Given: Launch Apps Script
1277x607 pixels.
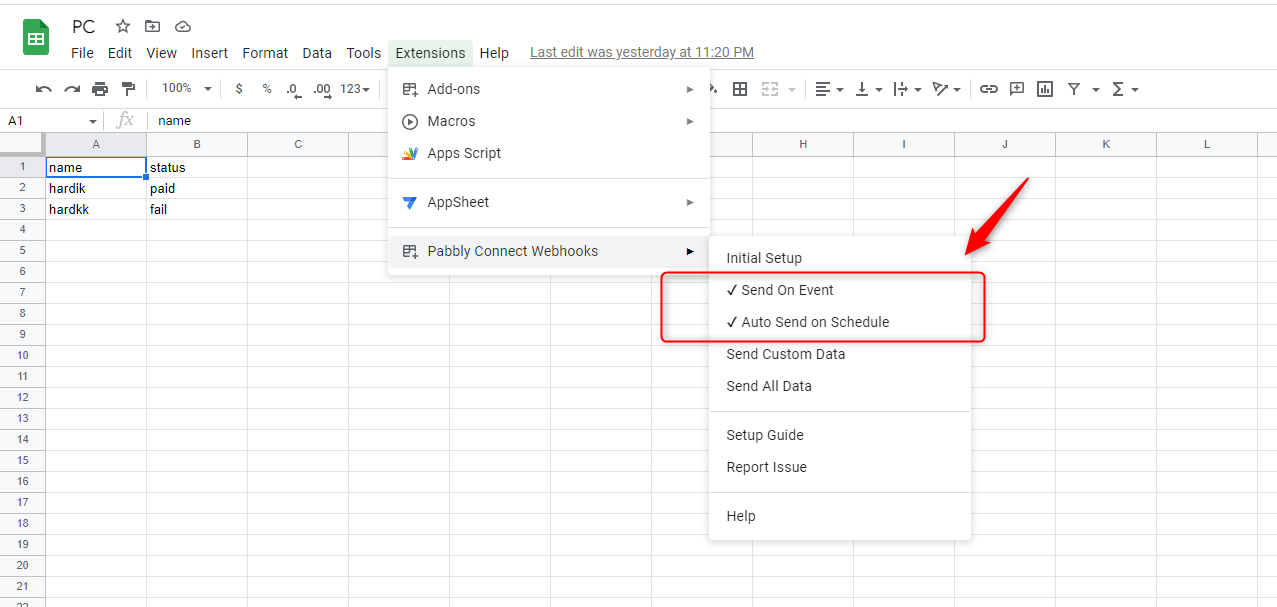Looking at the screenshot, I should point(549,153).
